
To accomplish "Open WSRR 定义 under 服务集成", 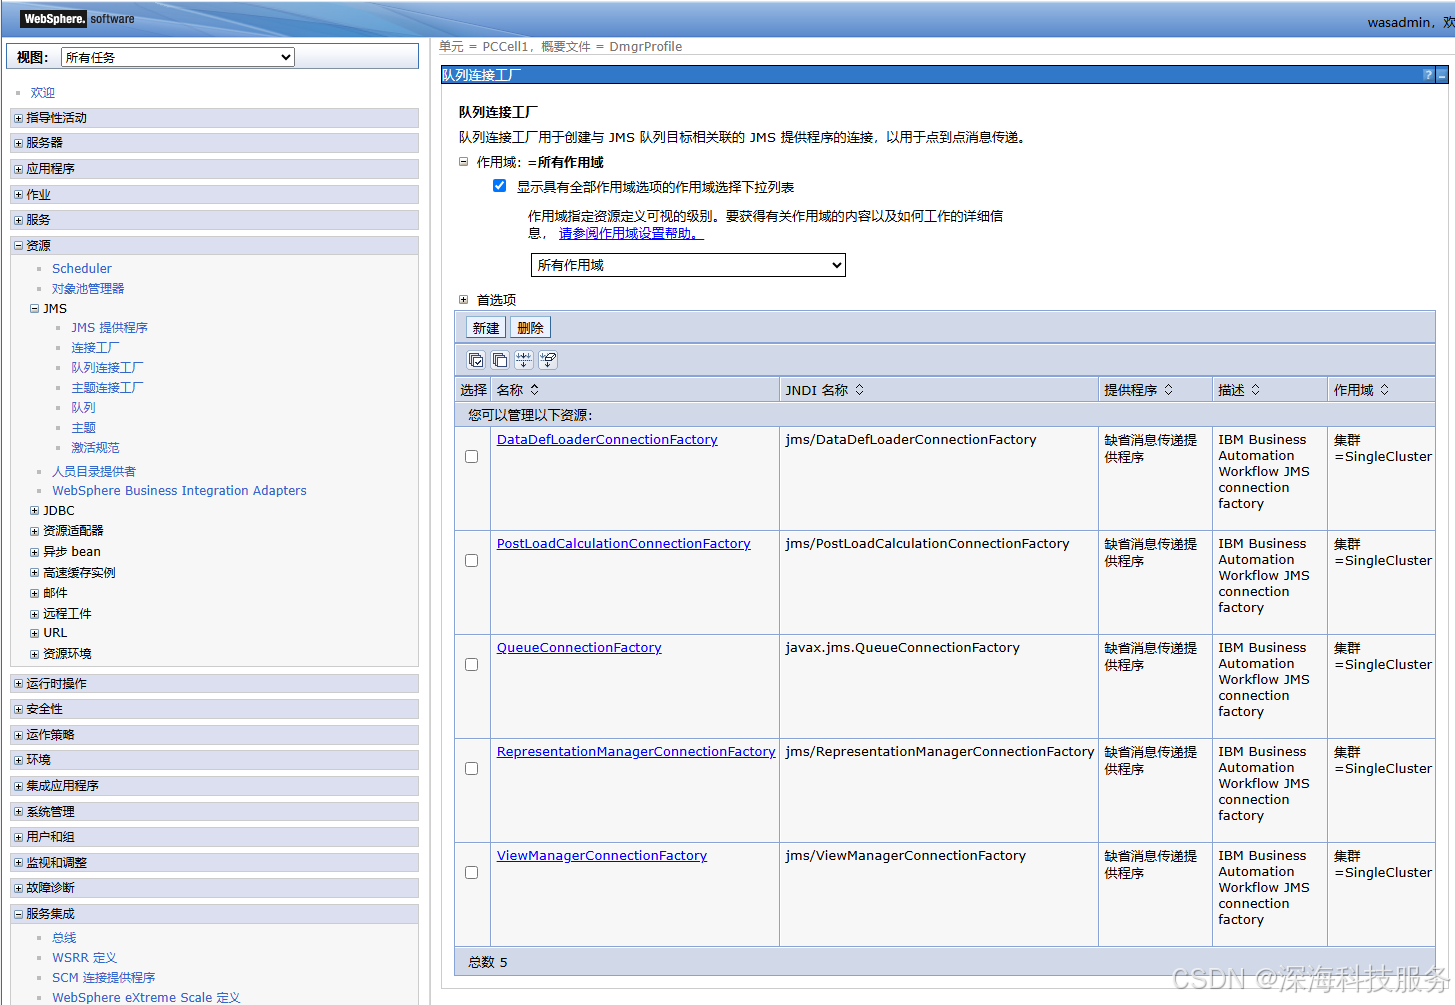I will [x=84, y=957].
